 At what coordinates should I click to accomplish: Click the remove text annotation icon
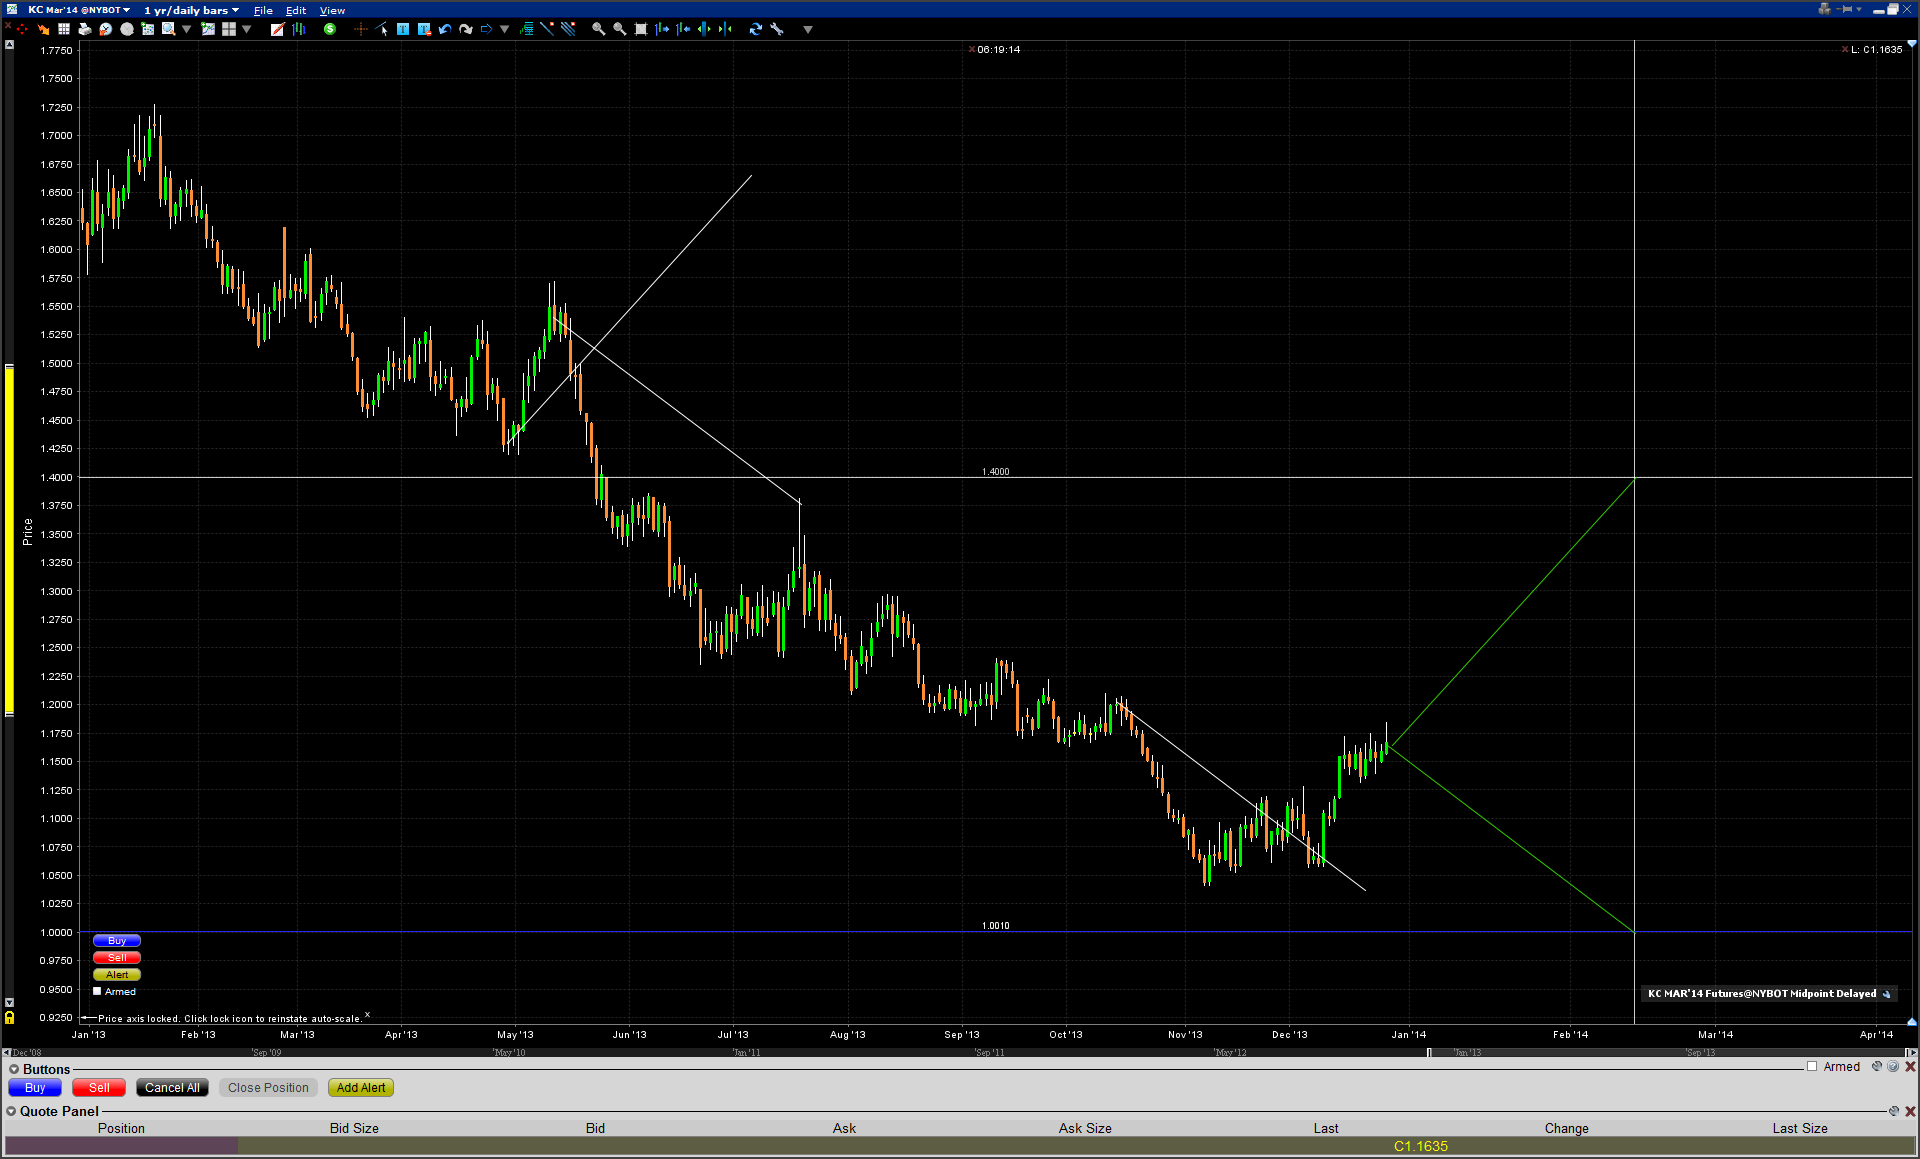(424, 29)
